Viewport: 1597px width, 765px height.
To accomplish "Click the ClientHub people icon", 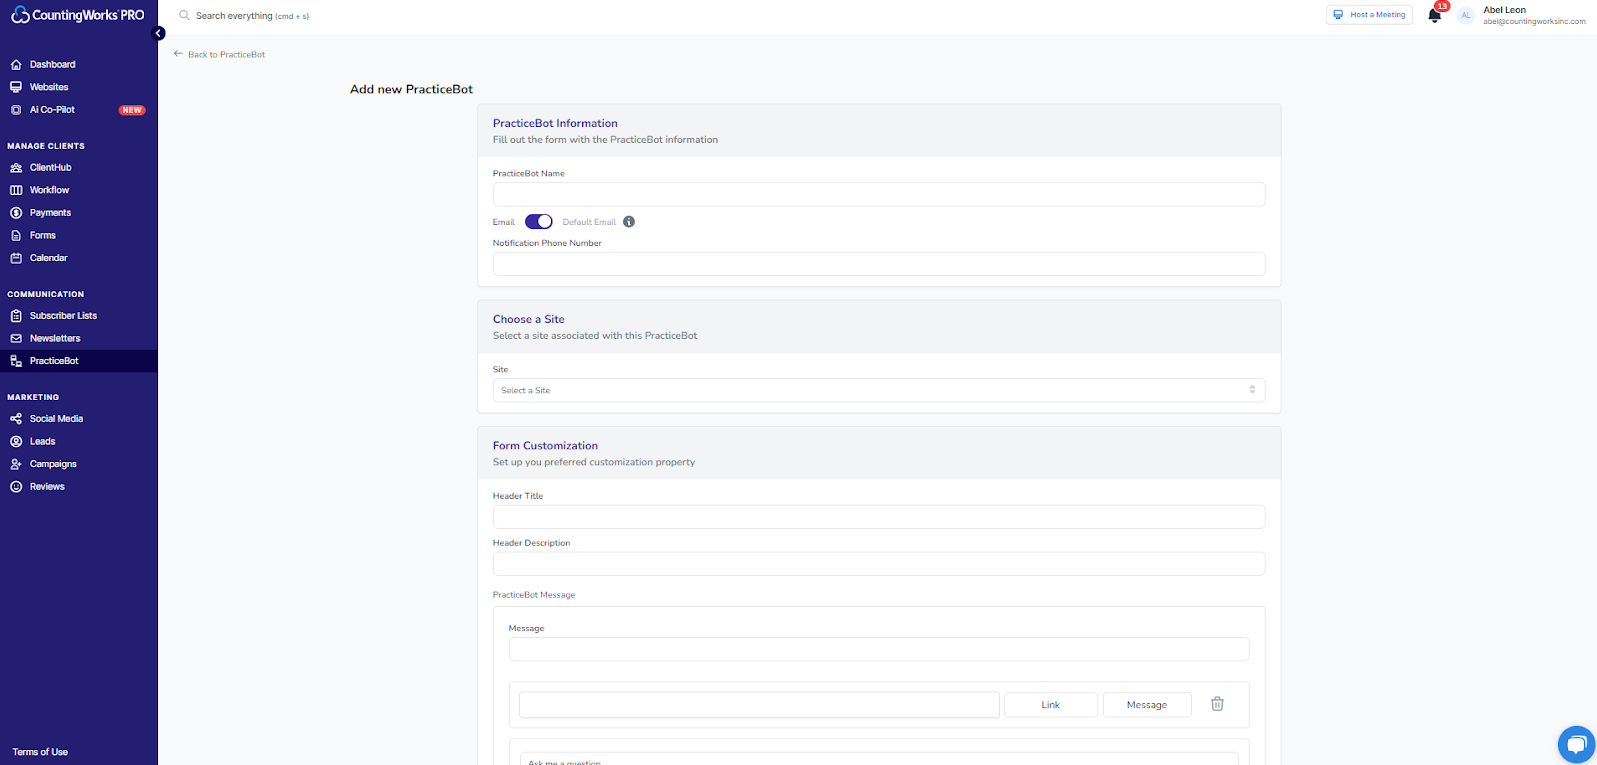I will pos(16,168).
